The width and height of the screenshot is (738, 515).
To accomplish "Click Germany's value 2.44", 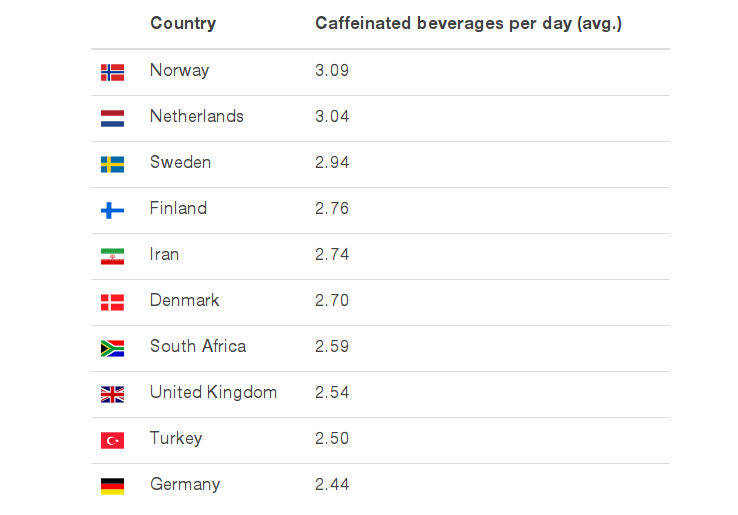I will tap(331, 485).
